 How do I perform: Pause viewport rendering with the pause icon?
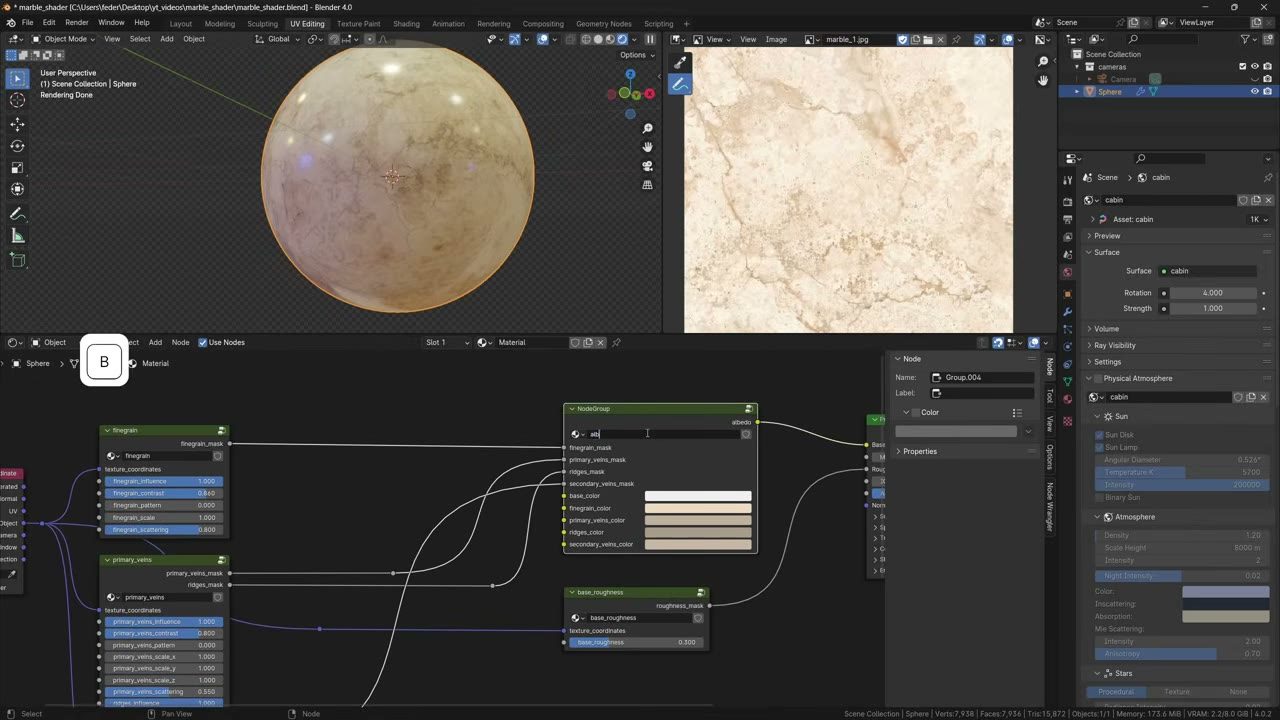[650, 39]
